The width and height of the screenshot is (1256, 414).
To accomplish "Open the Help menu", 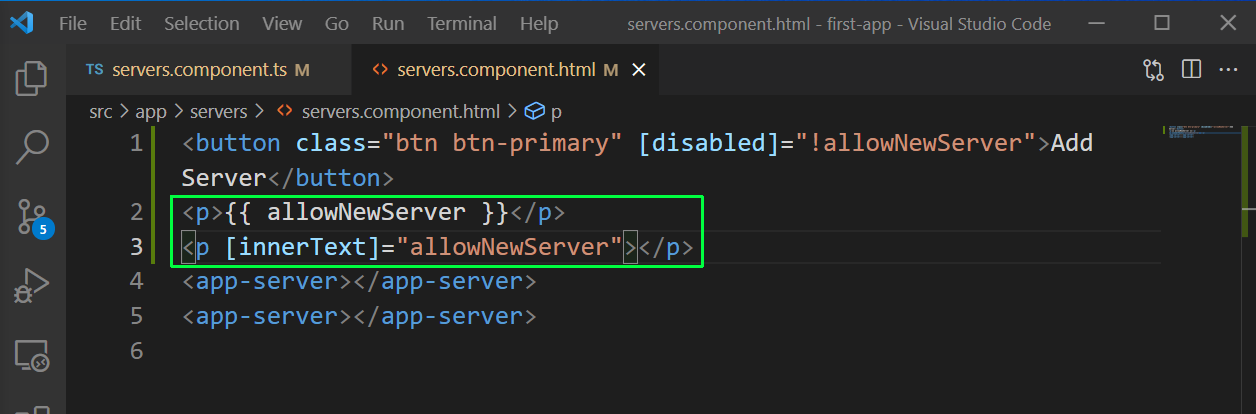I will tap(539, 23).
